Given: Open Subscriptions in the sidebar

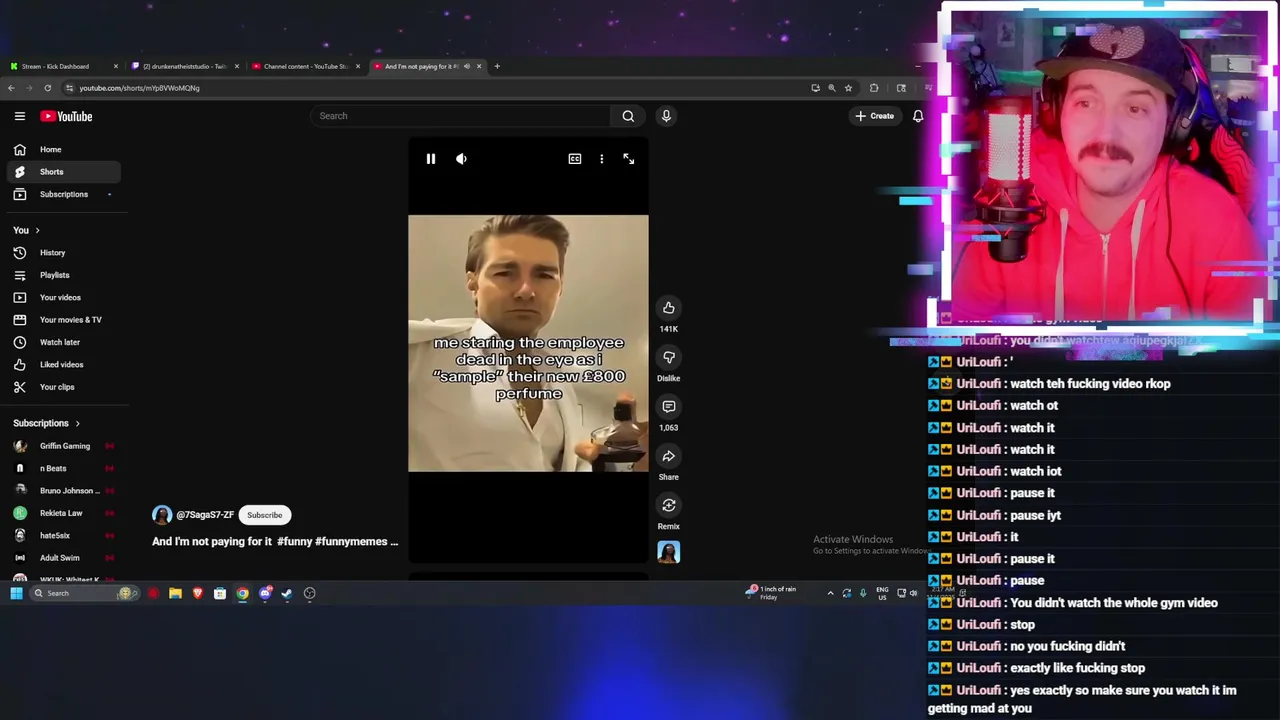Looking at the screenshot, I should (64, 194).
